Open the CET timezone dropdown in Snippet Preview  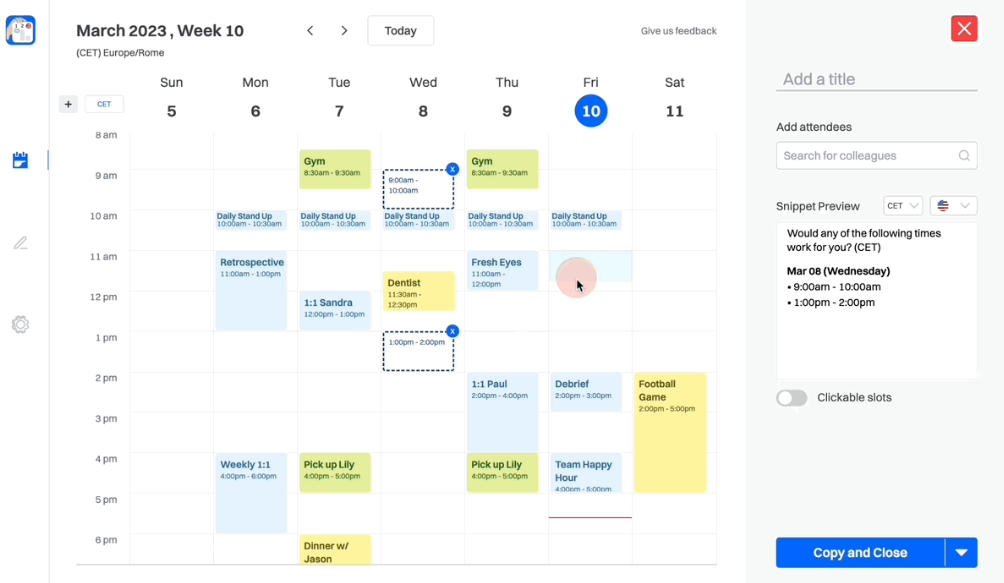(x=903, y=206)
